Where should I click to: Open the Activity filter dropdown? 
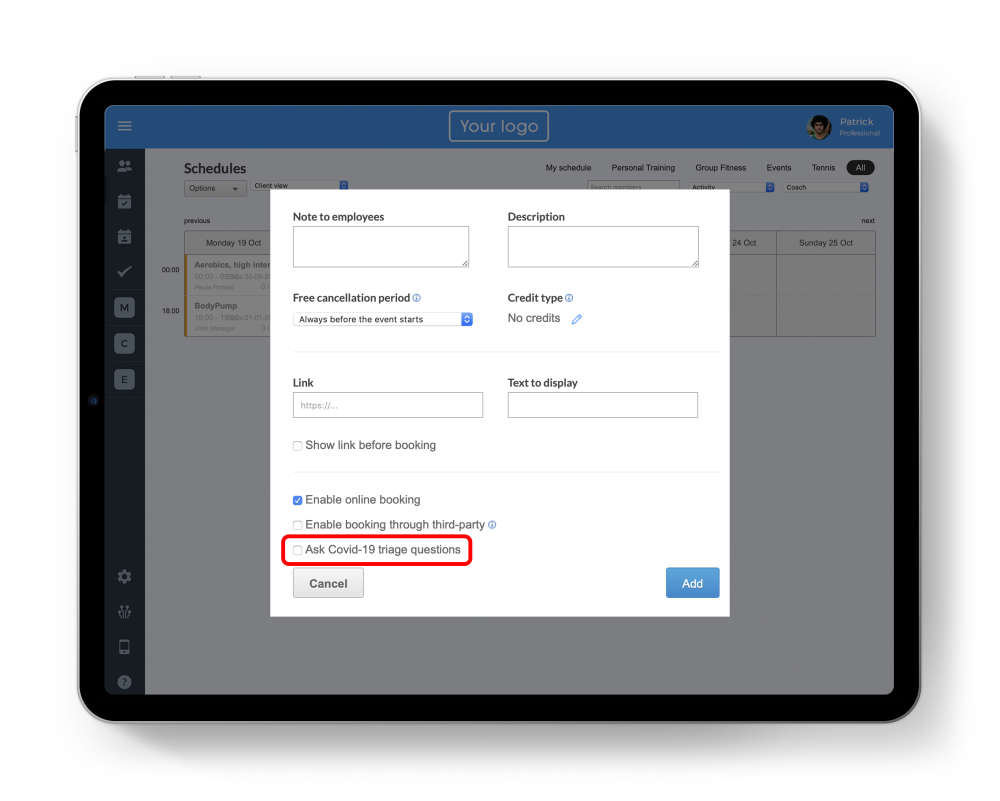(732, 187)
